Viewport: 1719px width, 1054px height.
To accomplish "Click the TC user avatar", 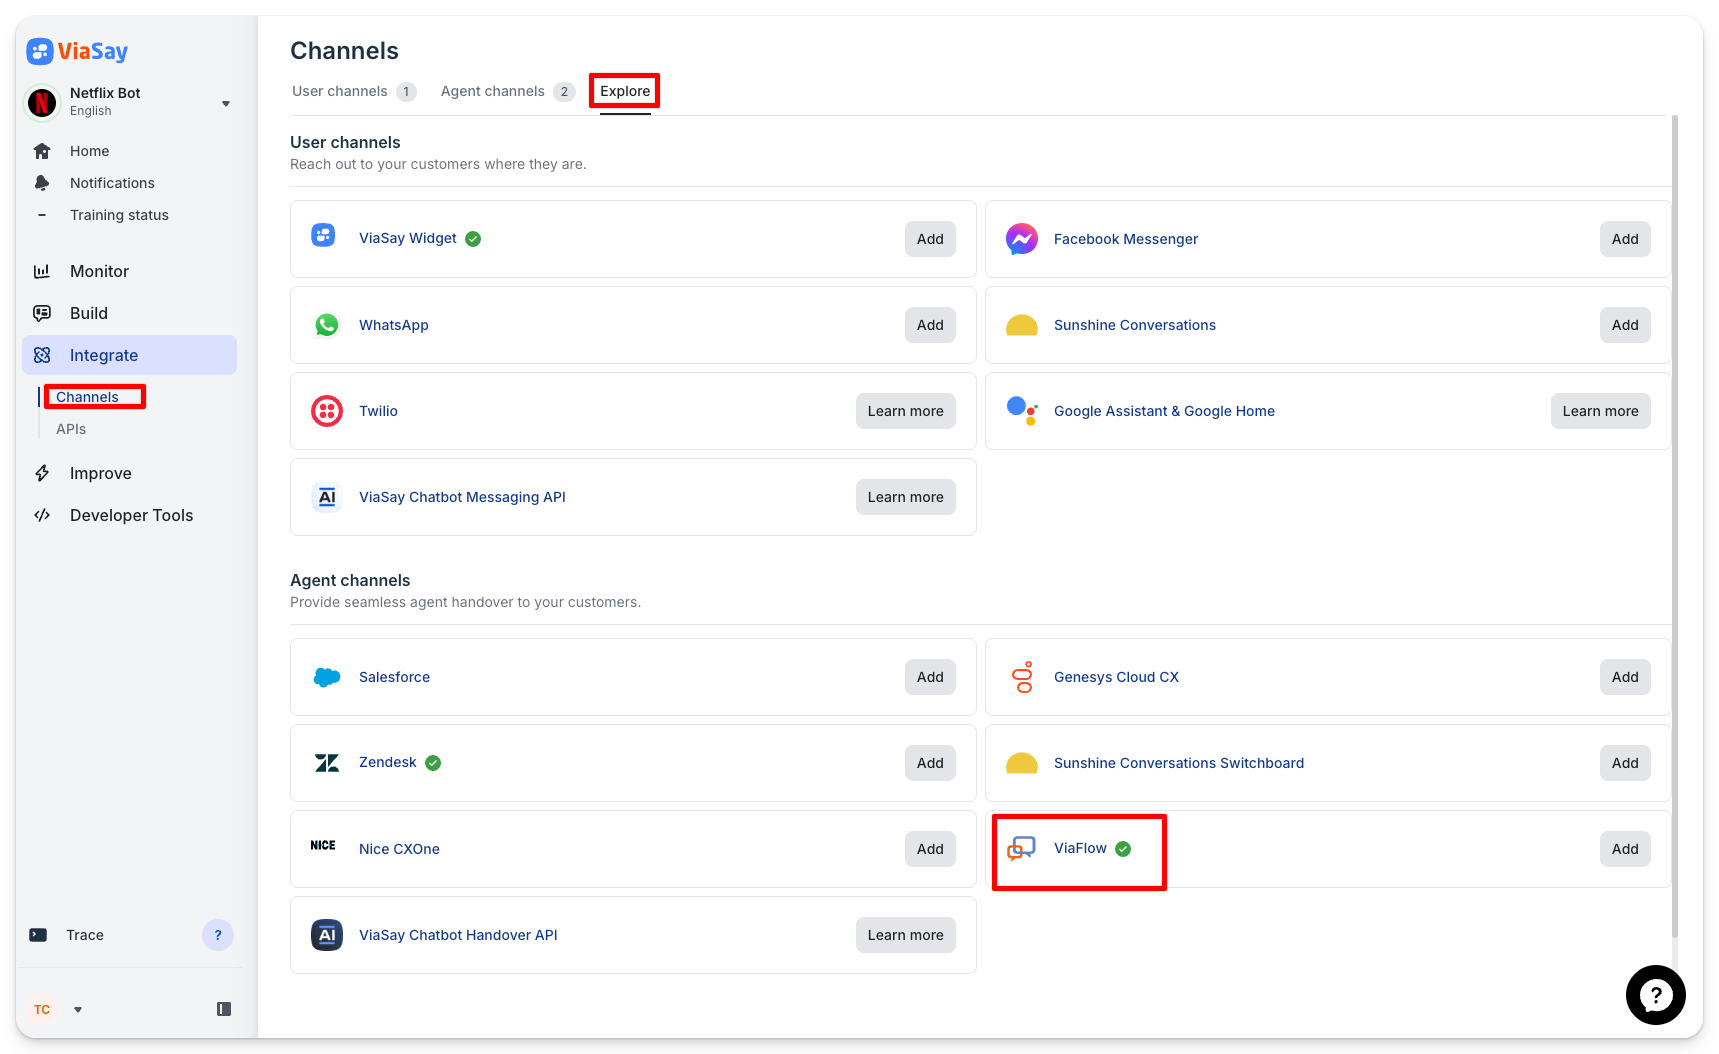I will (x=42, y=1009).
